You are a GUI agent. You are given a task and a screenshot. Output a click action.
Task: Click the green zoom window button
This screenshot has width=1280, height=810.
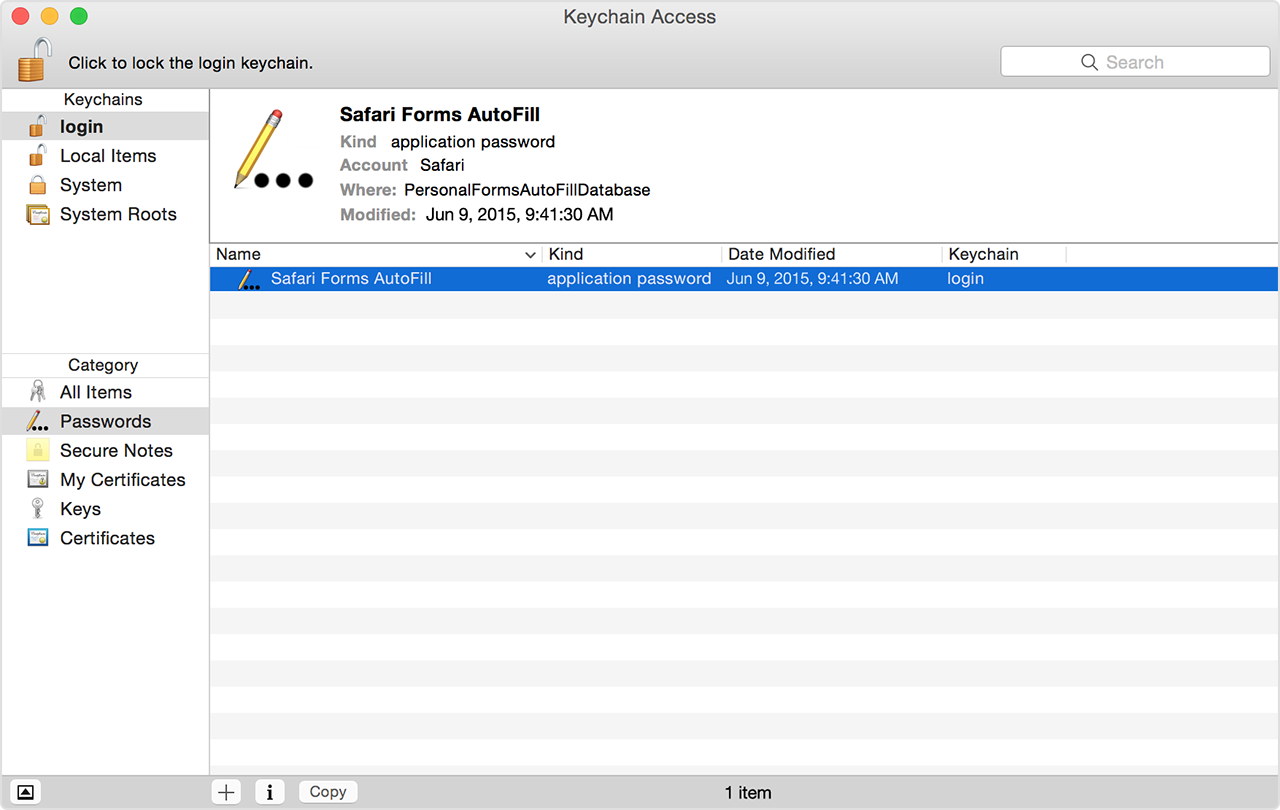[x=78, y=16]
